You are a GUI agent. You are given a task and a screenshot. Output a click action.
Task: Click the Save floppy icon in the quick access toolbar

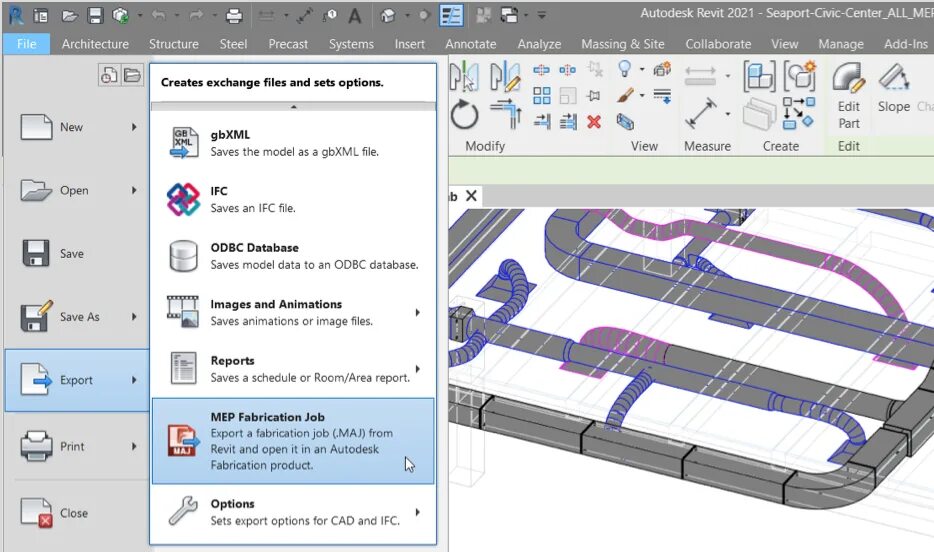95,15
